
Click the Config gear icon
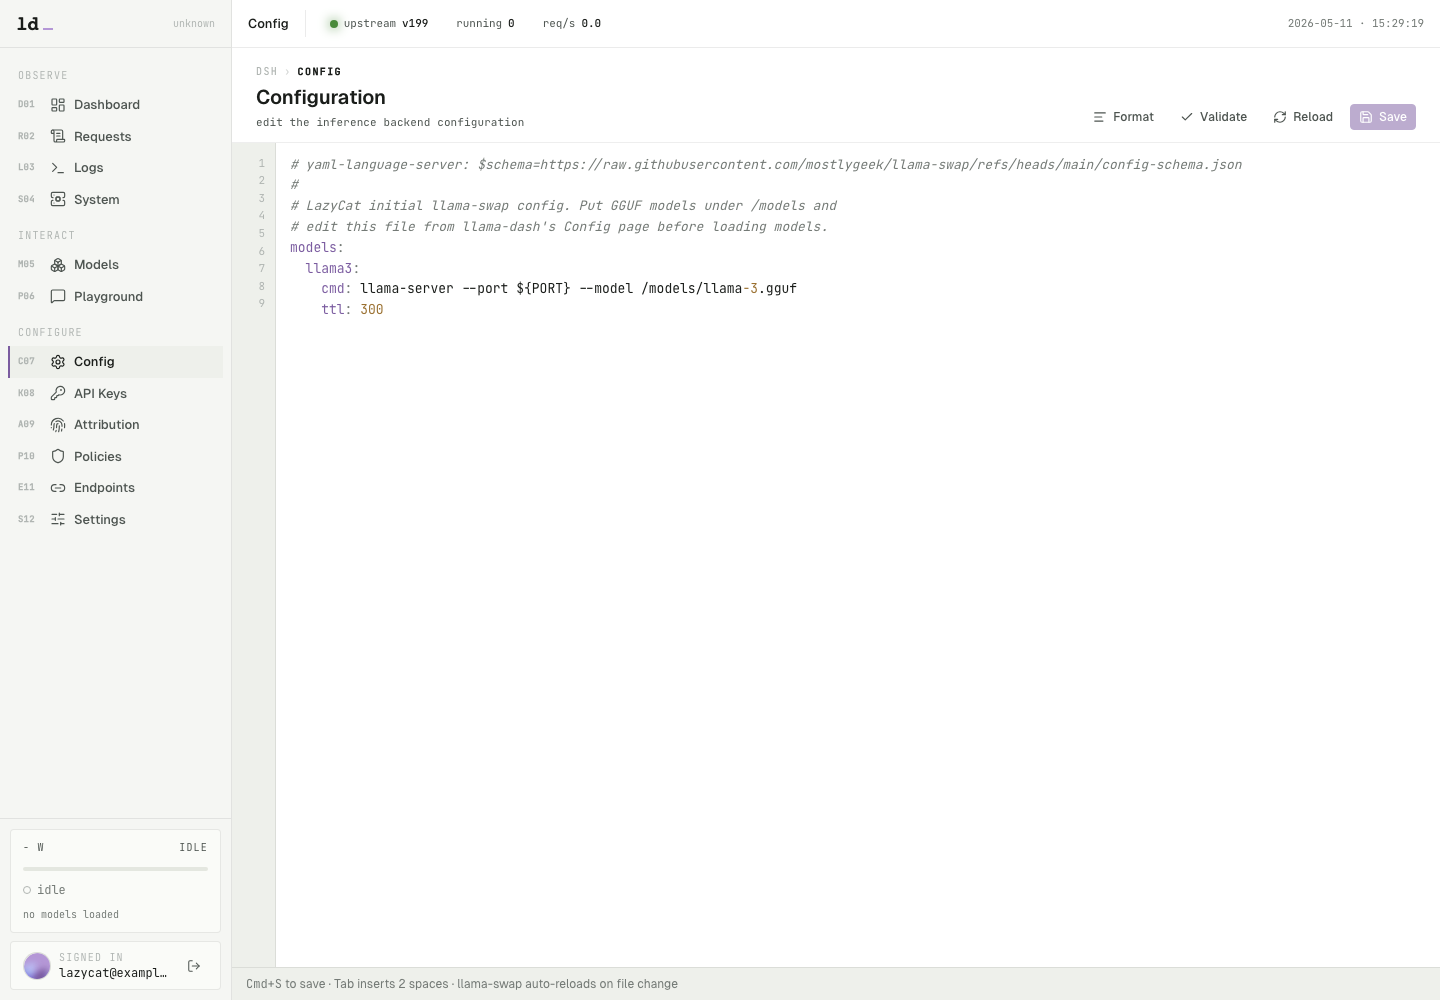click(58, 362)
